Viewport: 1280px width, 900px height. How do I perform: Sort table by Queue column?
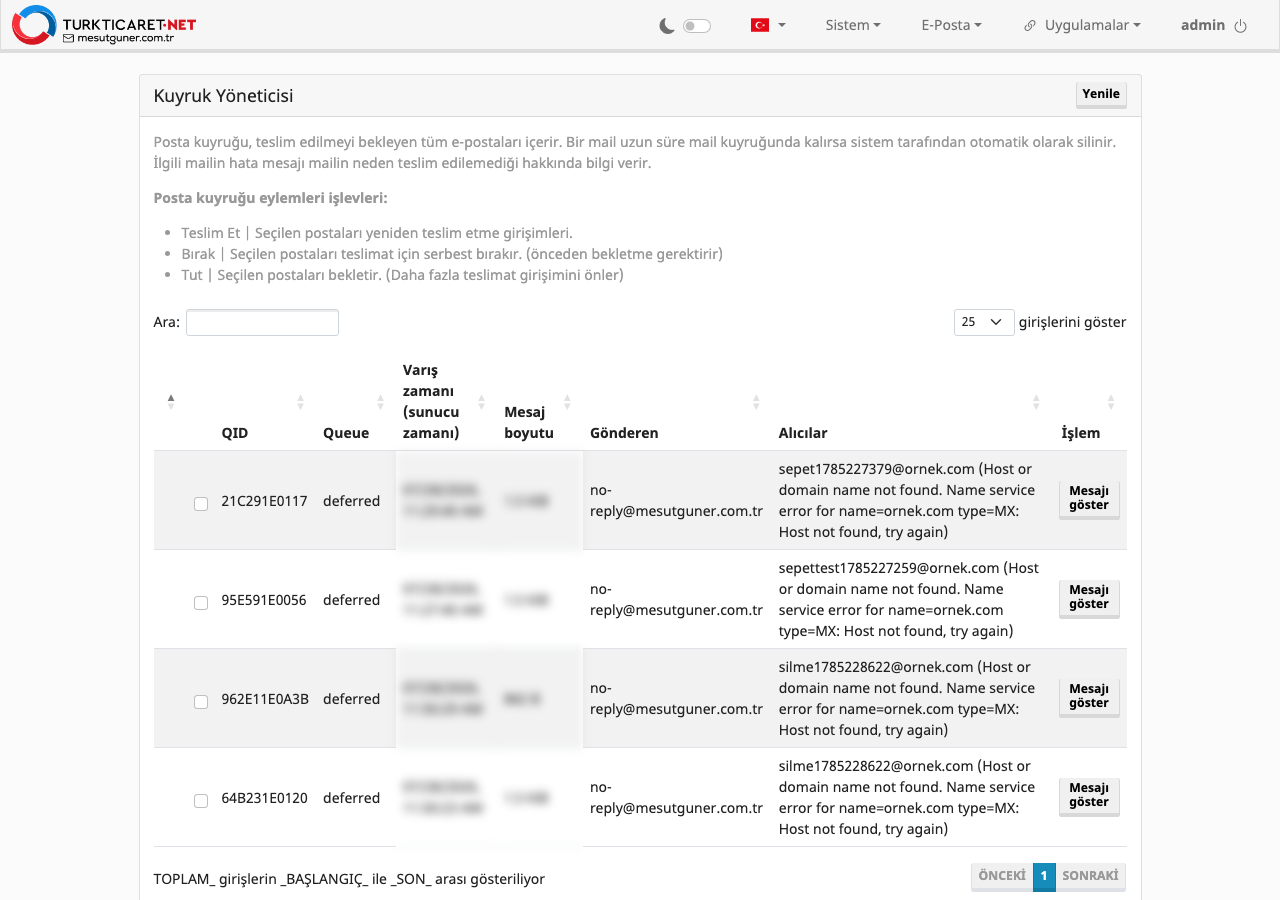(354, 402)
